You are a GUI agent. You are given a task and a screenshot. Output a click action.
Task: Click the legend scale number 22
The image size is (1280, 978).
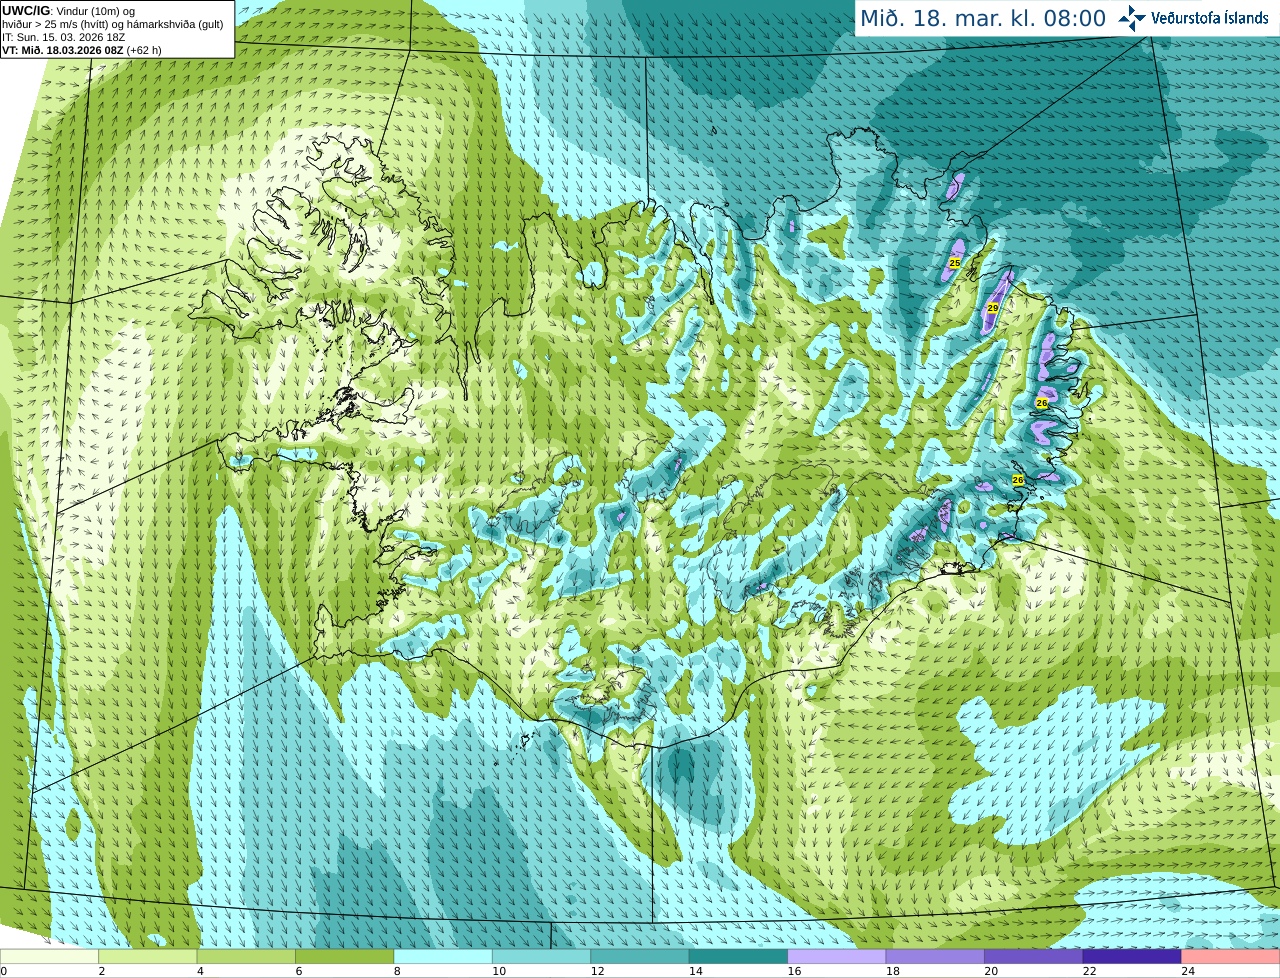pos(1089,971)
